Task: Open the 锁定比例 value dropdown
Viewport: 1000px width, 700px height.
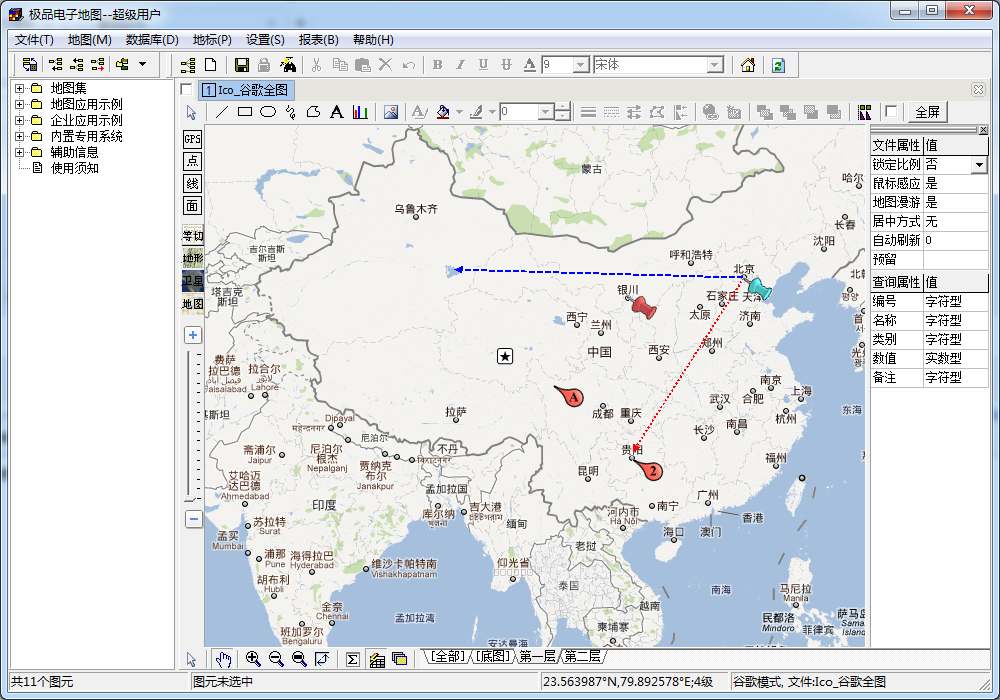Action: point(979,164)
